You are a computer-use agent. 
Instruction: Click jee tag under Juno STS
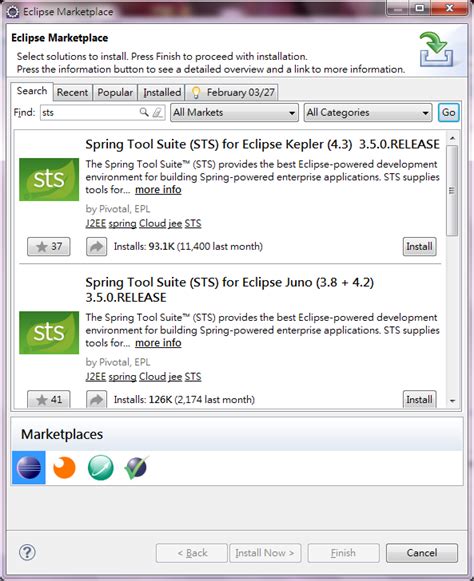coord(175,377)
